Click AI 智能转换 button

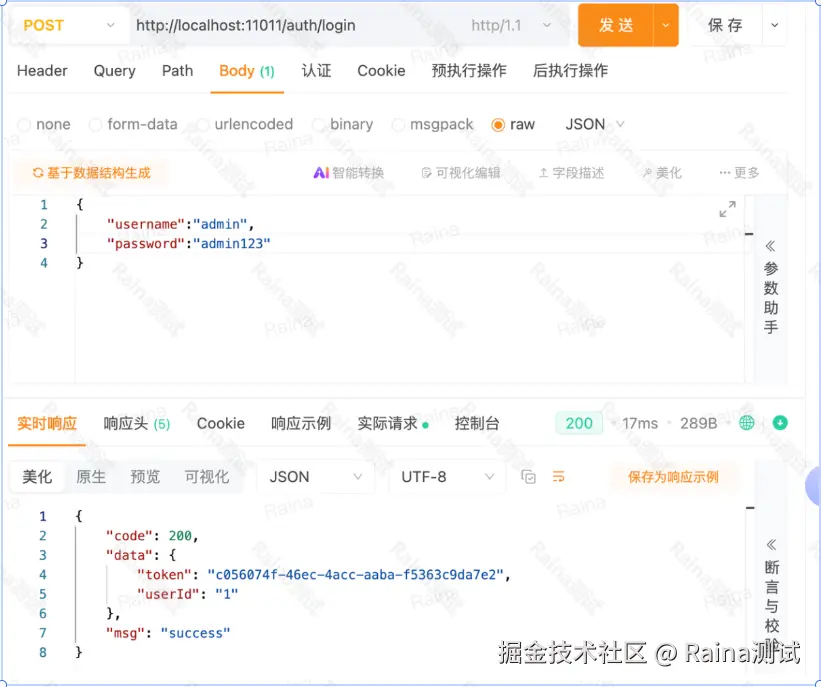click(348, 173)
